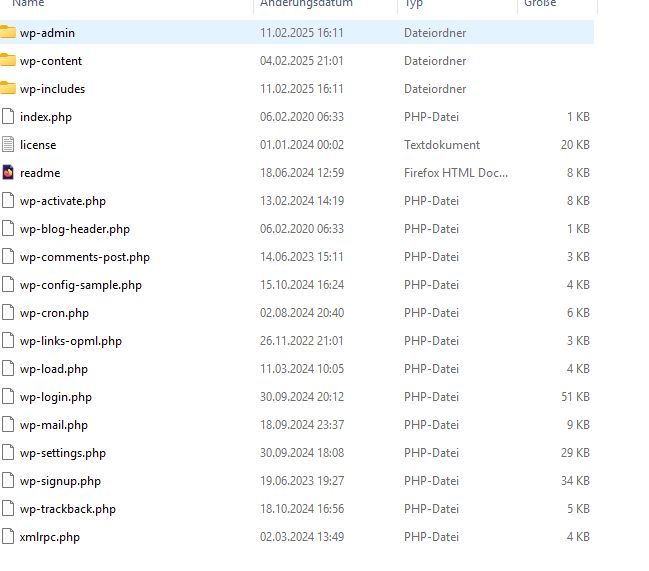The image size is (649, 571).
Task: Click the wp-admin folder icon
Action: point(9,33)
